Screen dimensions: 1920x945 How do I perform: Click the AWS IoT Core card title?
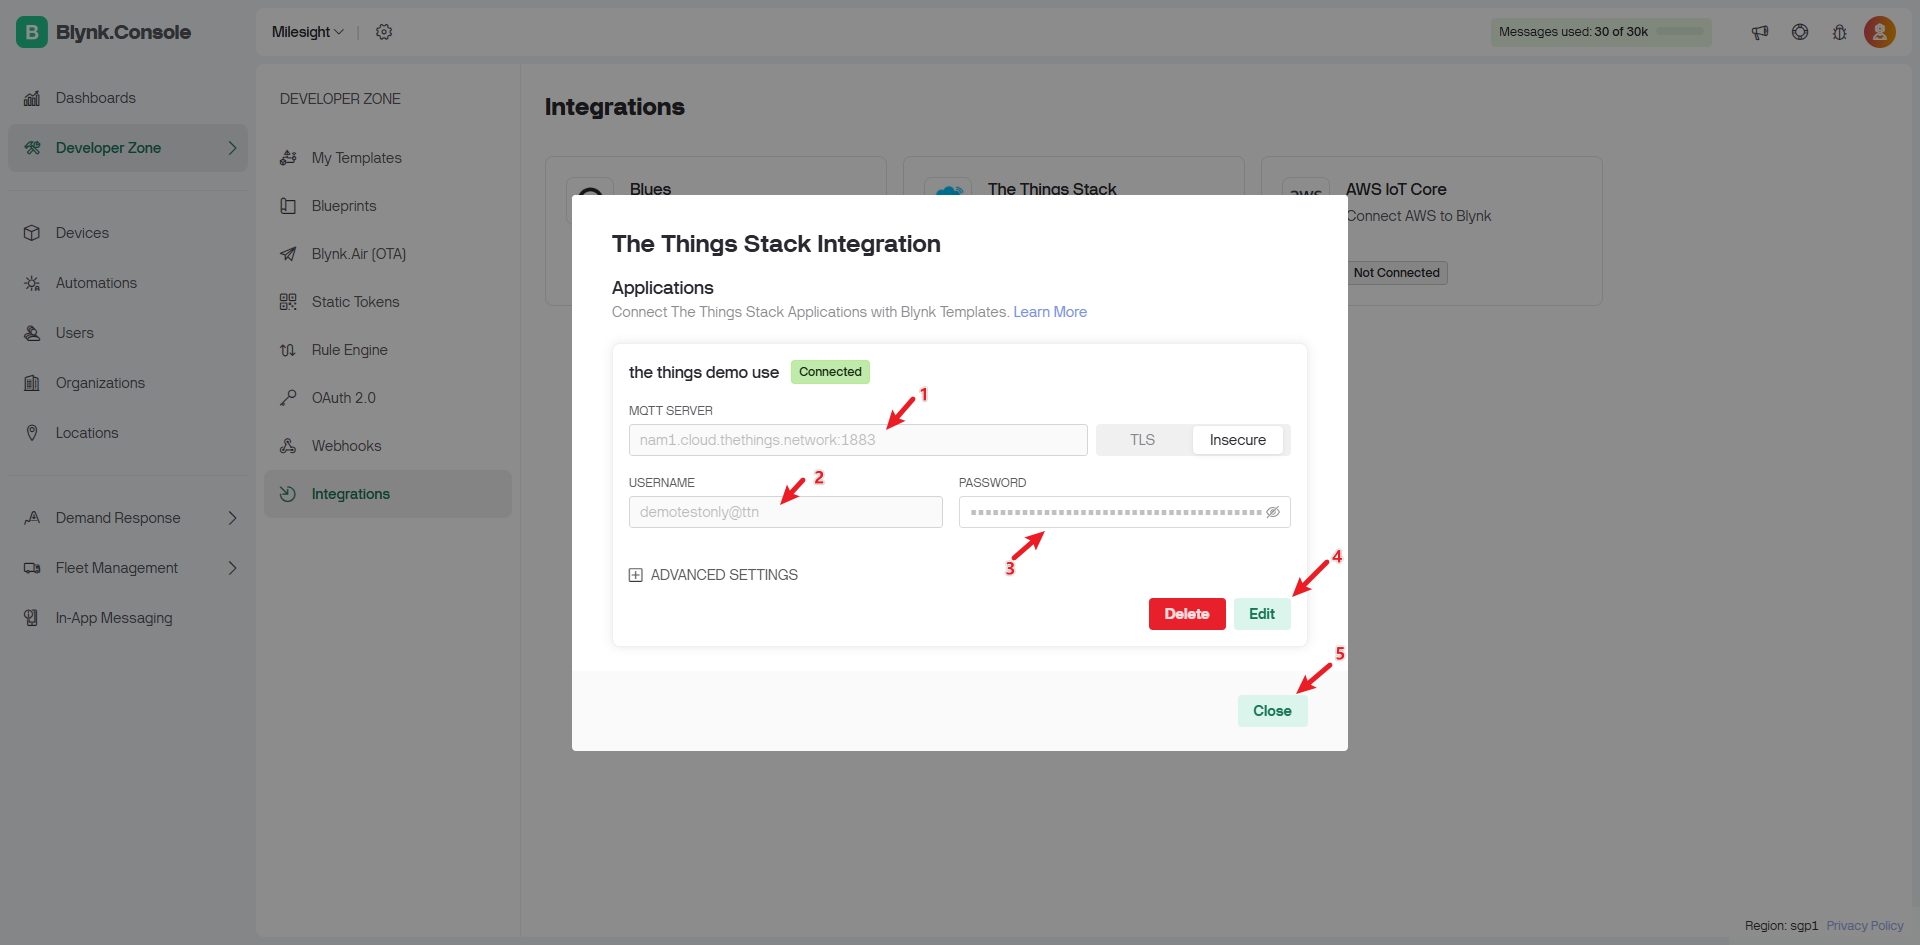[1396, 189]
